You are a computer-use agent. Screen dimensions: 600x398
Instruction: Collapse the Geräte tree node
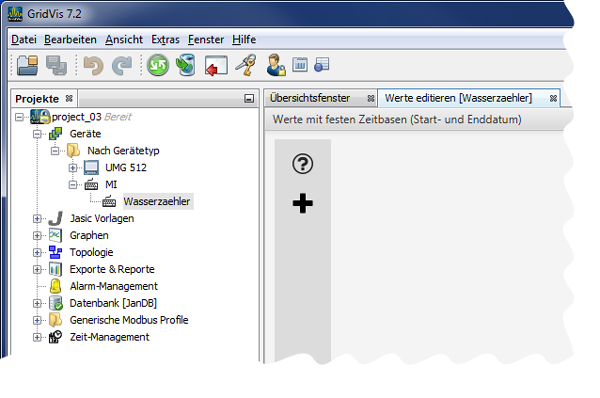pyautogui.click(x=37, y=134)
